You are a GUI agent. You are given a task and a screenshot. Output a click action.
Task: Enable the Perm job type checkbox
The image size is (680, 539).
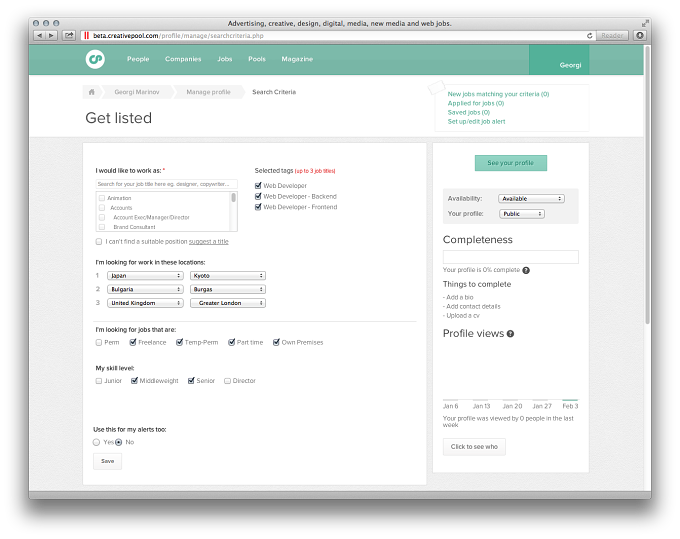[99, 343]
